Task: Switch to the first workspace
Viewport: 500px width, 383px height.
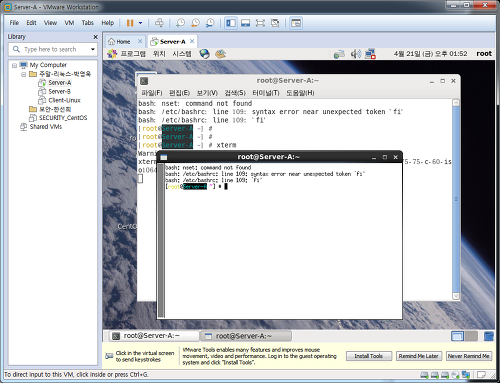Action: 457,336
